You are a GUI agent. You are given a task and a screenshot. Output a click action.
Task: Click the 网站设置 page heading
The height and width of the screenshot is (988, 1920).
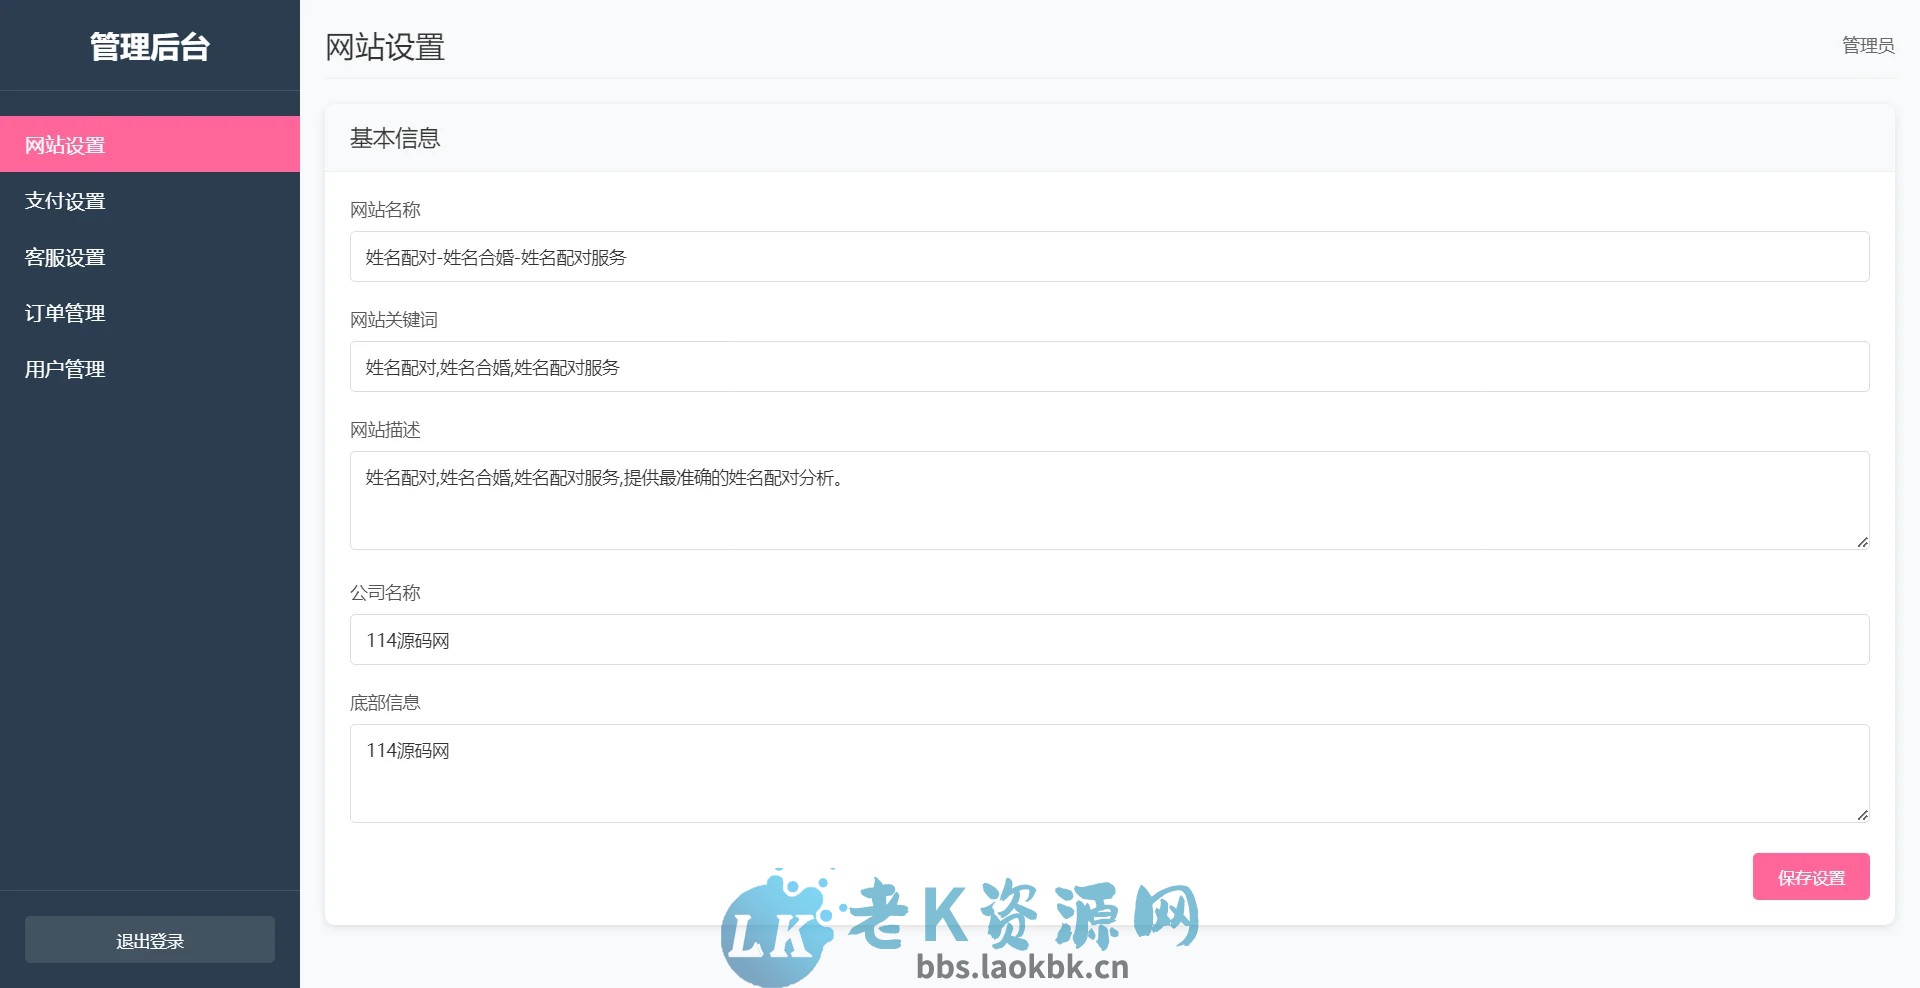click(384, 47)
